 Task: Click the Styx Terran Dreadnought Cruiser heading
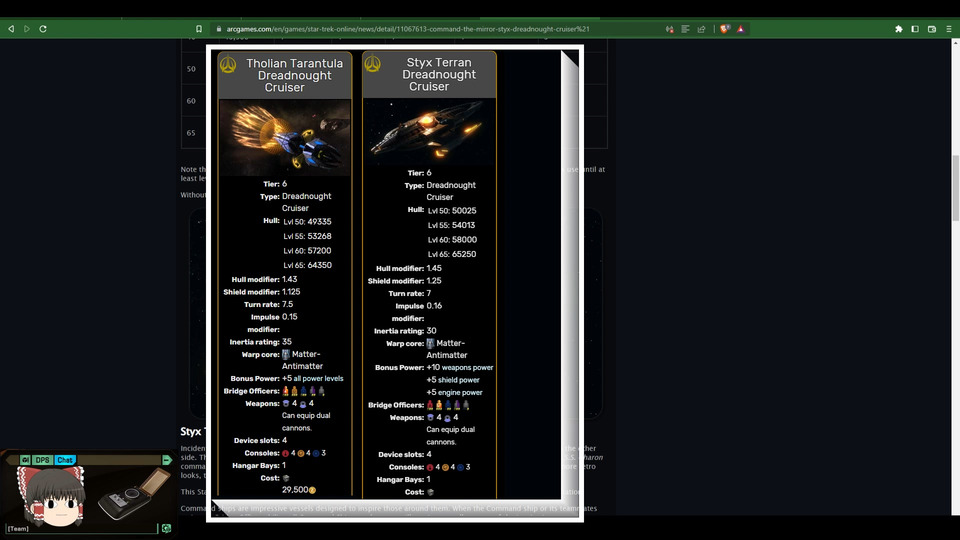point(439,74)
